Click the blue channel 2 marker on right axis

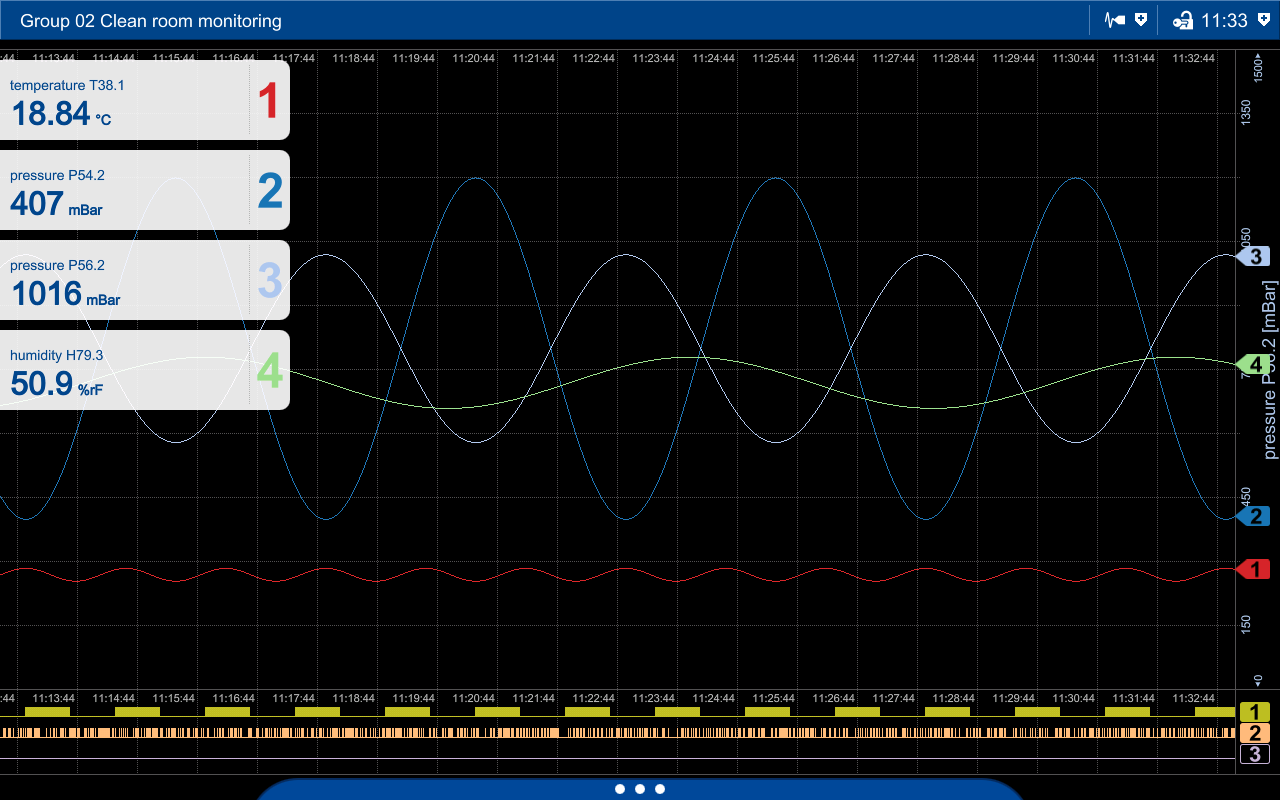tap(1254, 517)
